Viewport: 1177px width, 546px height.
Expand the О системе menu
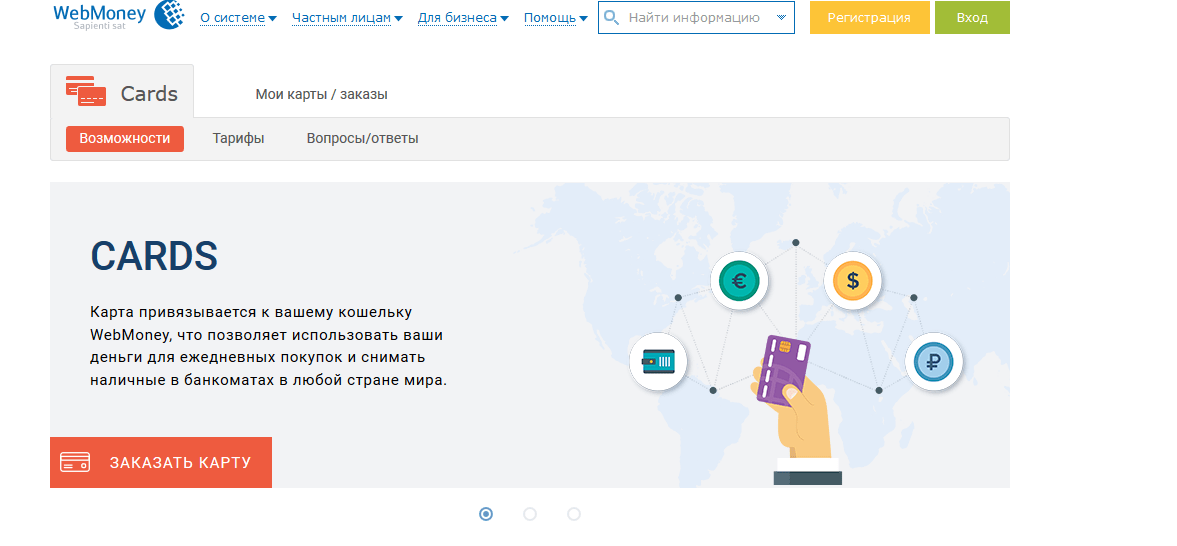238,17
